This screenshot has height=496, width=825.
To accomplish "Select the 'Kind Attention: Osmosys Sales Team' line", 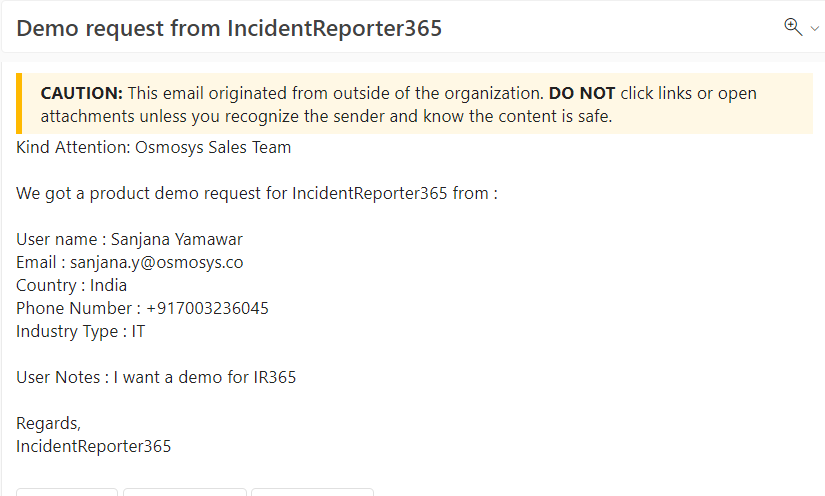I will coord(153,148).
